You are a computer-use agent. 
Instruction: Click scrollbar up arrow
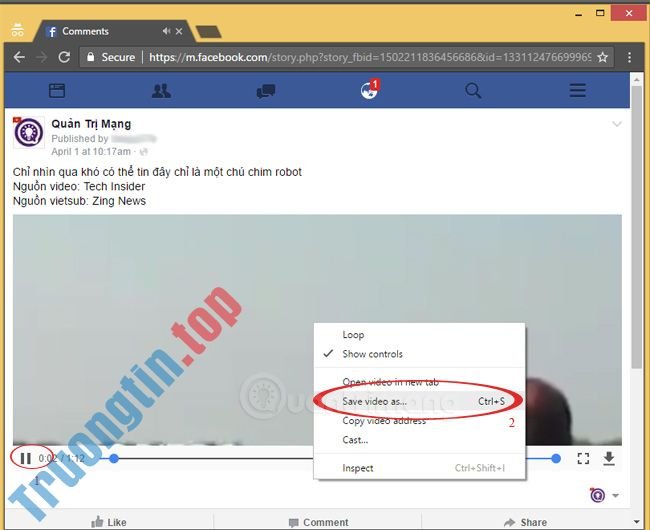click(x=636, y=79)
